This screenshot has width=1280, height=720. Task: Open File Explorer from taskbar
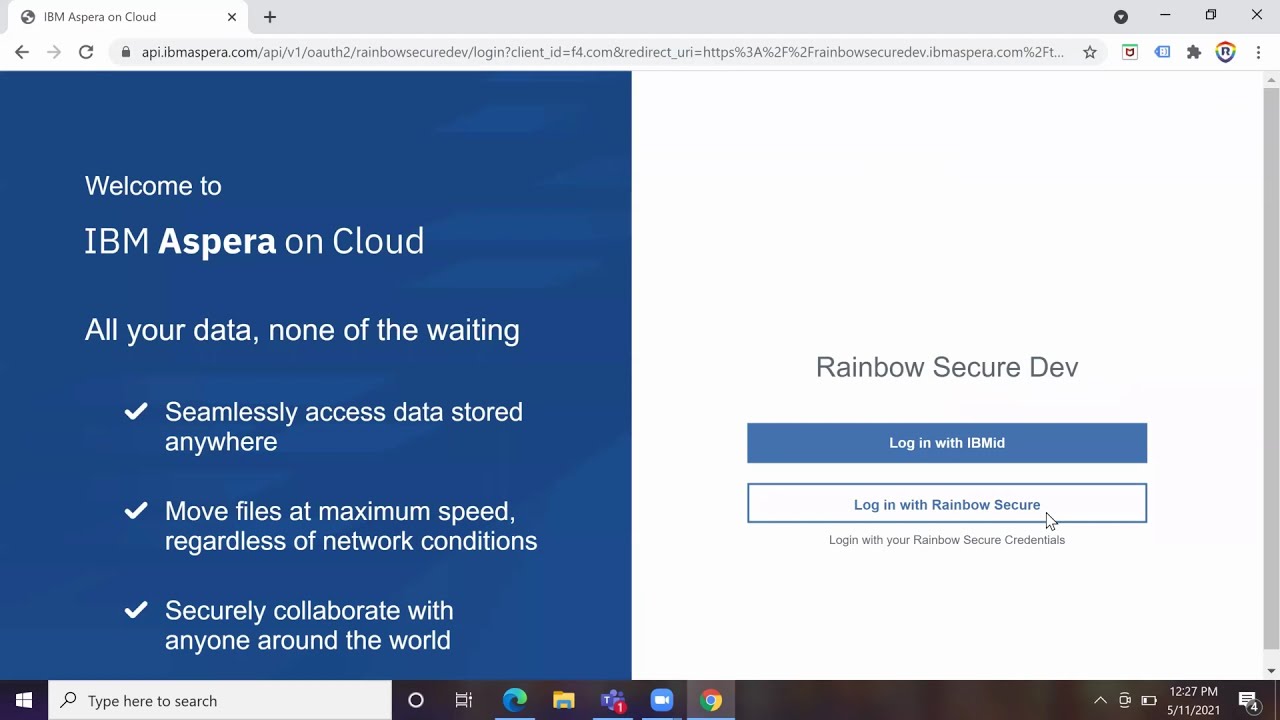[564, 700]
